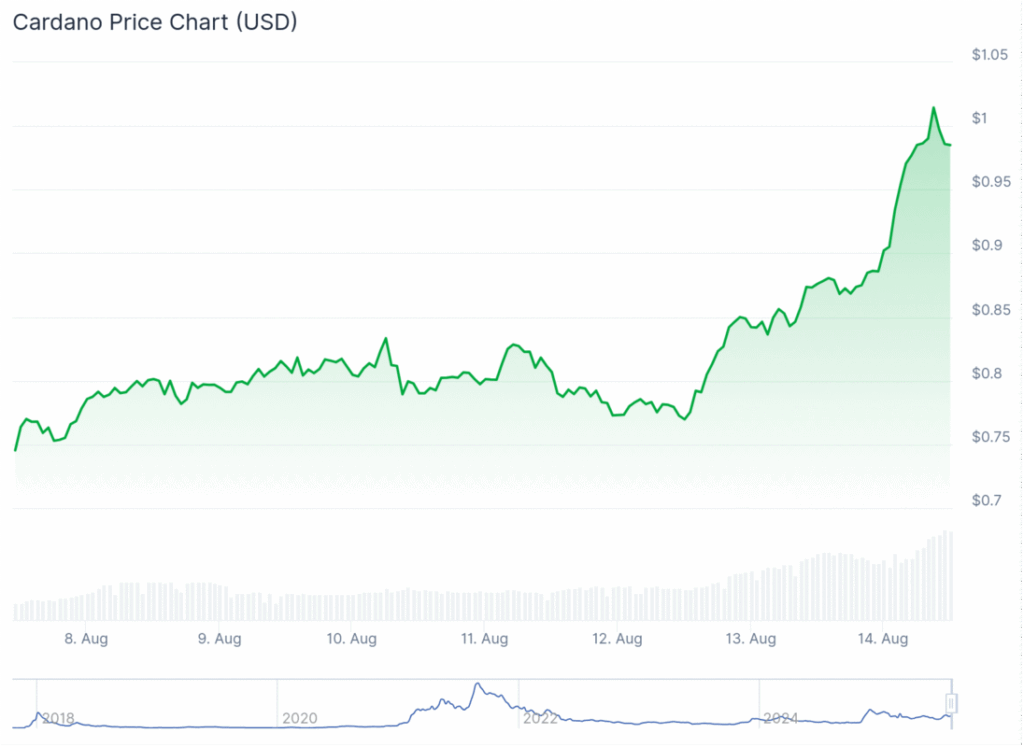This screenshot has width=1024, height=747.
Task: Click the $0.85 price axis label
Action: click(x=991, y=310)
